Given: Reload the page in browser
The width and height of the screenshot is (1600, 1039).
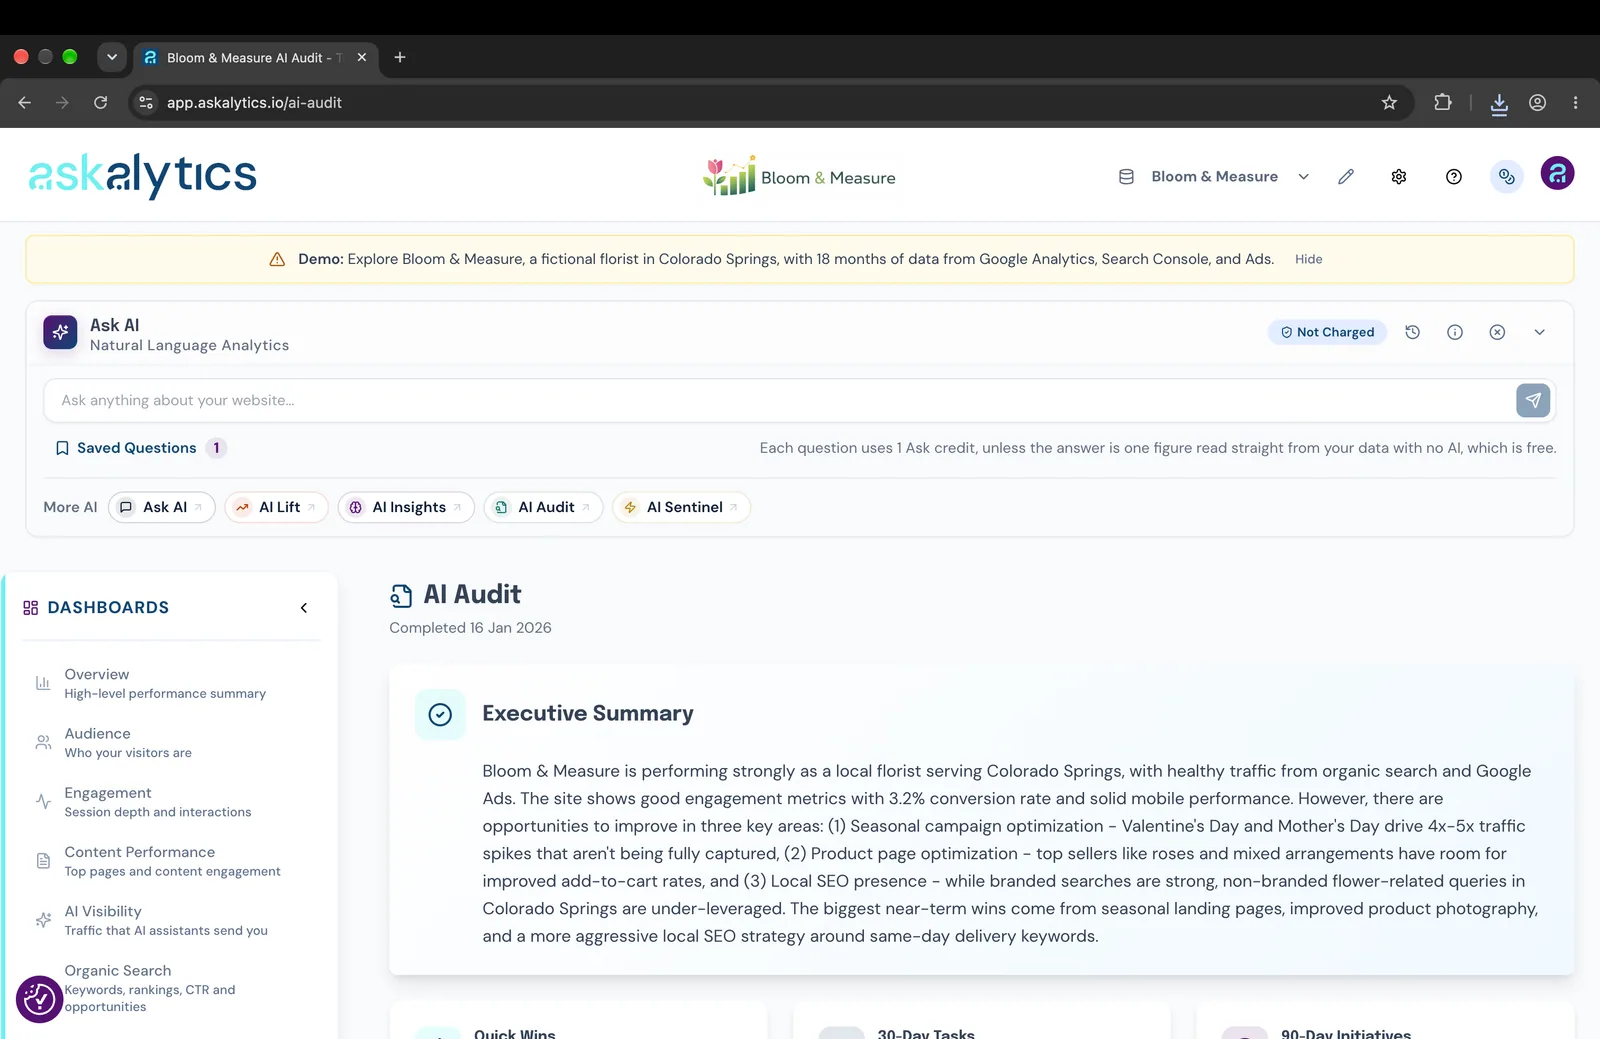Looking at the screenshot, I should click(100, 102).
